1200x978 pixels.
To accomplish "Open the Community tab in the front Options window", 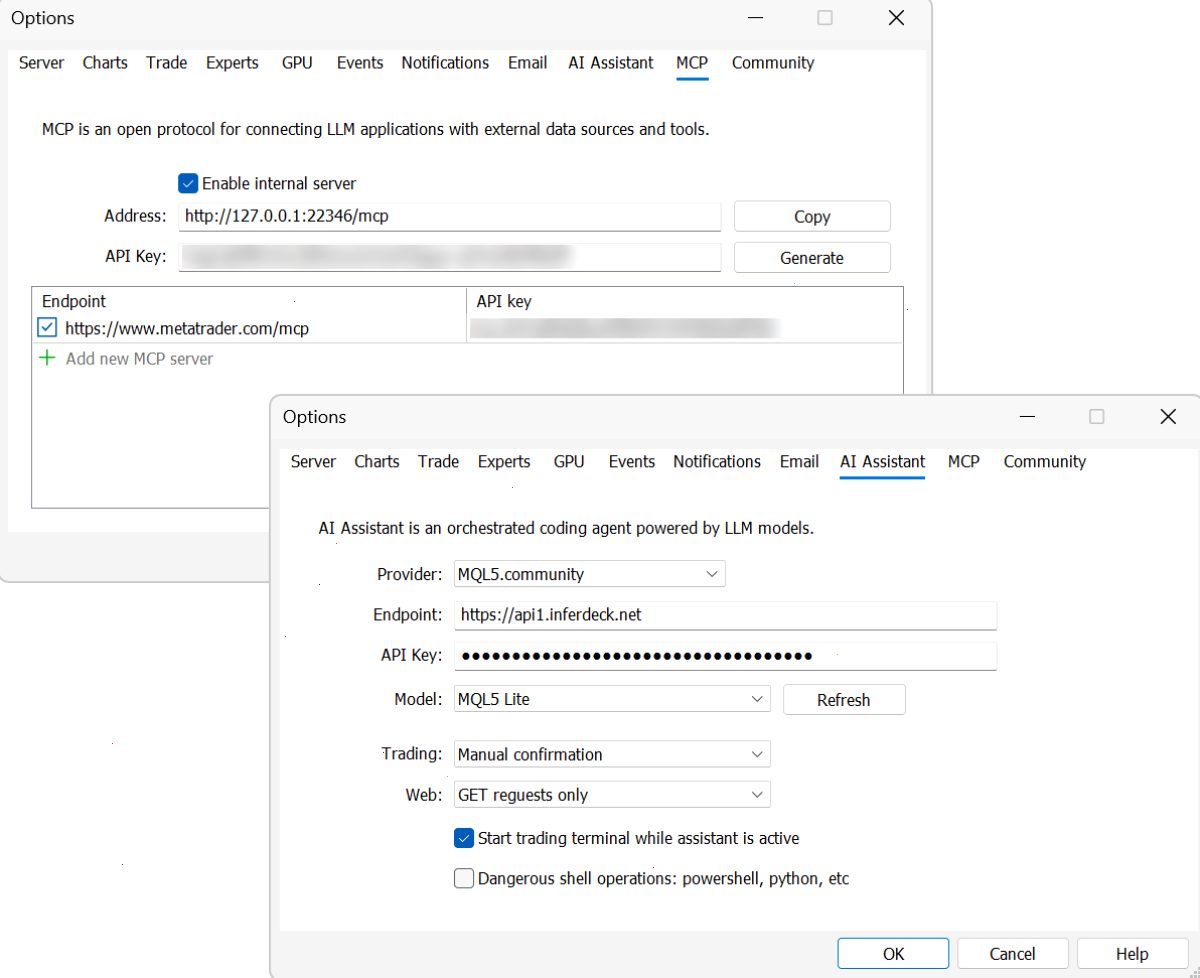I will coord(1044,461).
